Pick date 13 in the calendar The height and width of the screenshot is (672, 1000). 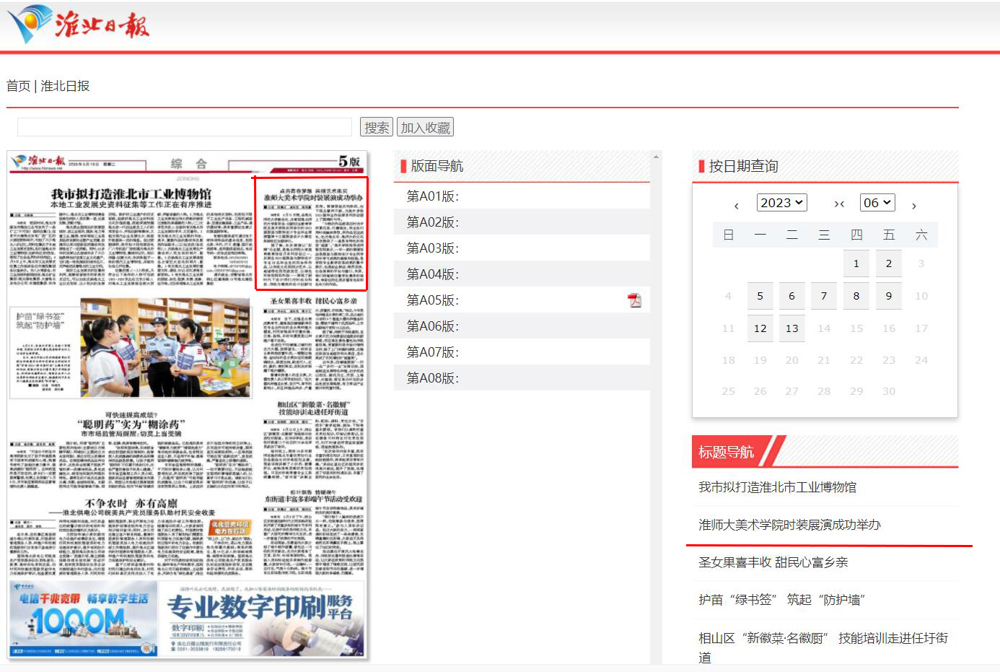tap(792, 328)
